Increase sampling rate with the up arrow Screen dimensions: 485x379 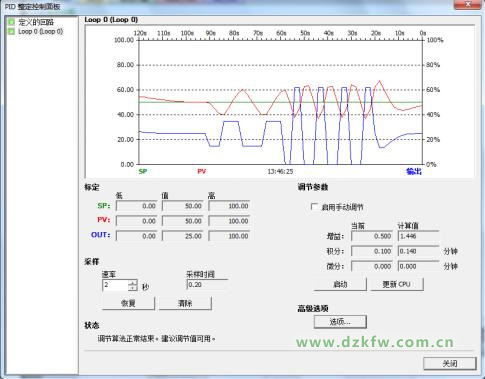pyautogui.click(x=133, y=282)
